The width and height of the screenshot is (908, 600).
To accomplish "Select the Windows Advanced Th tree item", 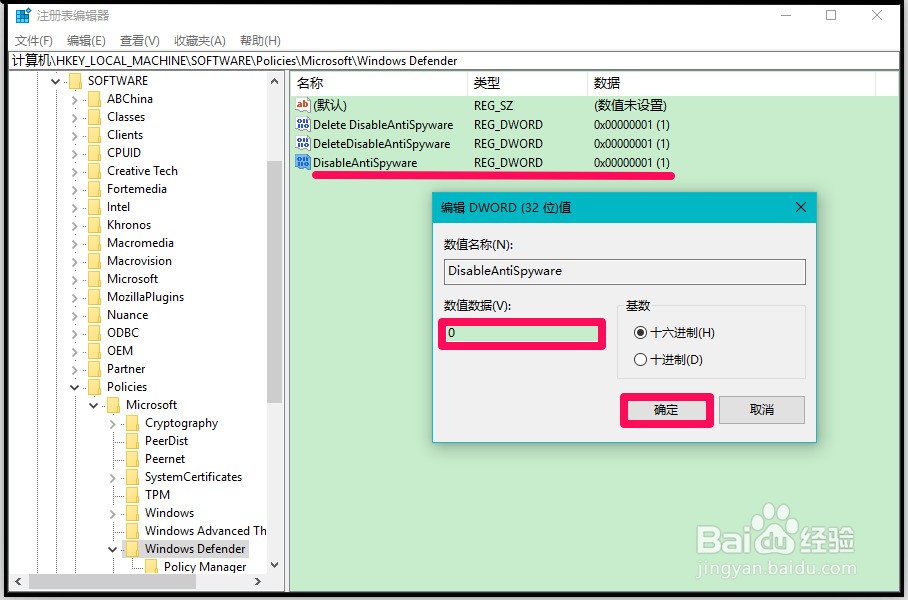I will [206, 531].
